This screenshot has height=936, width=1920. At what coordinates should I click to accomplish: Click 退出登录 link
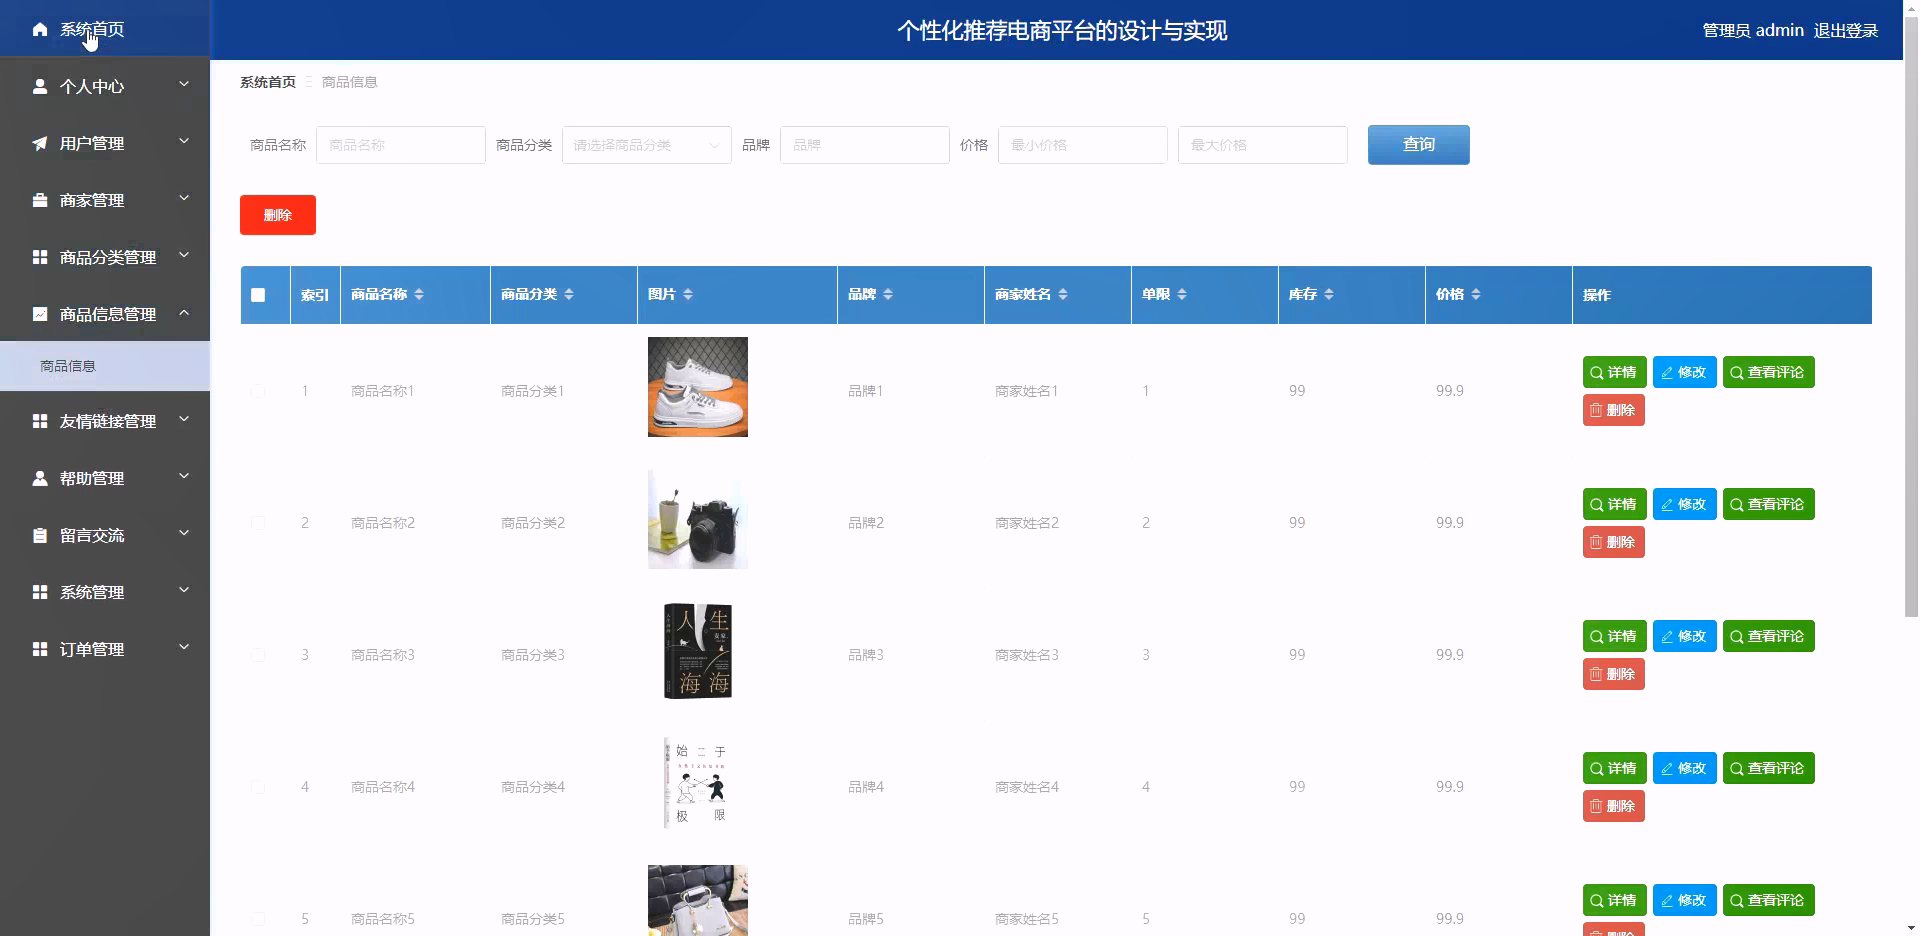1846,31
